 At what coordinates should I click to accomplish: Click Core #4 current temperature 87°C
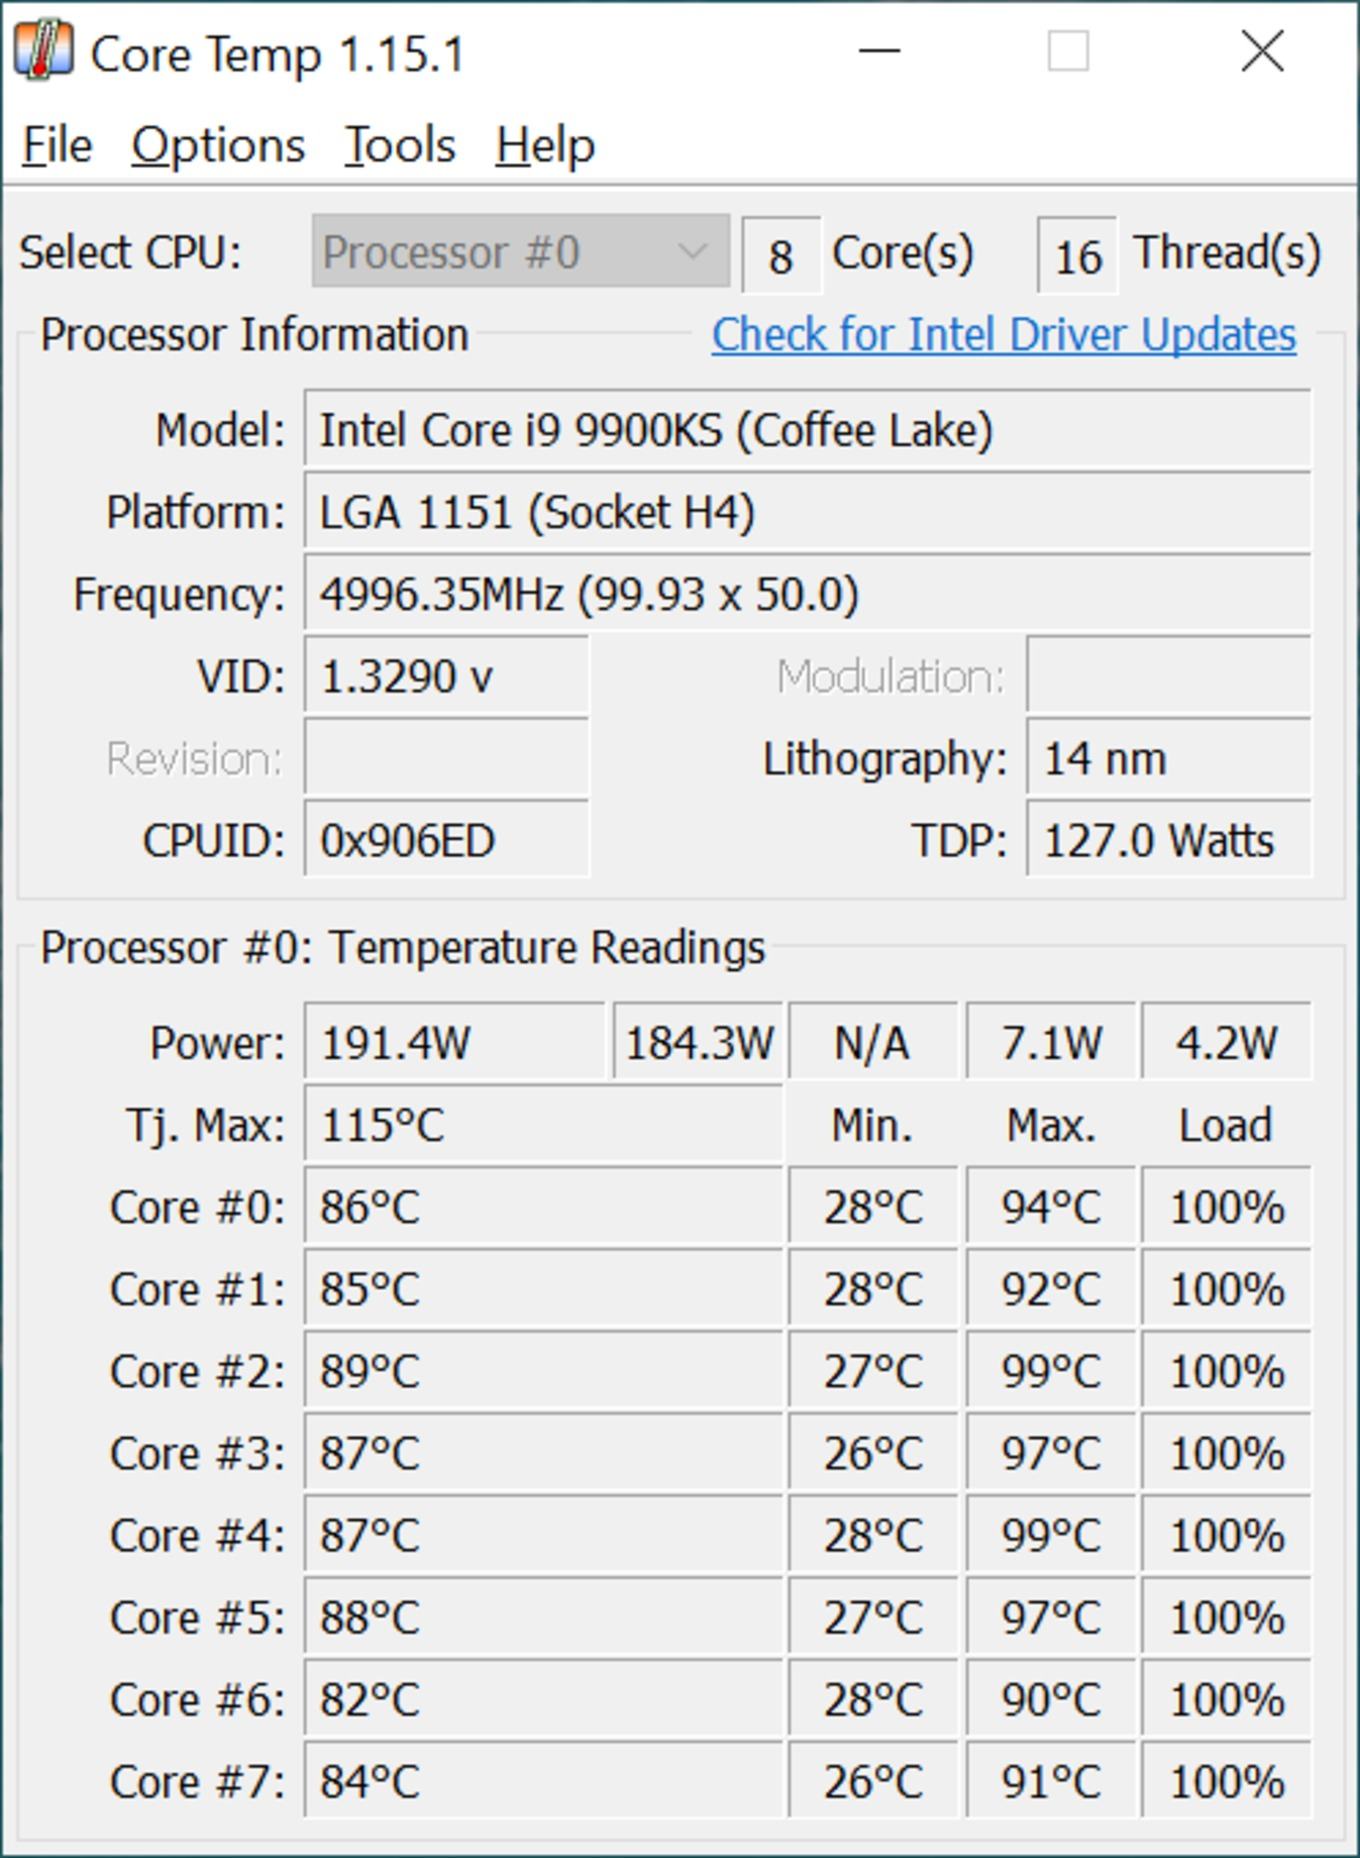click(543, 1535)
